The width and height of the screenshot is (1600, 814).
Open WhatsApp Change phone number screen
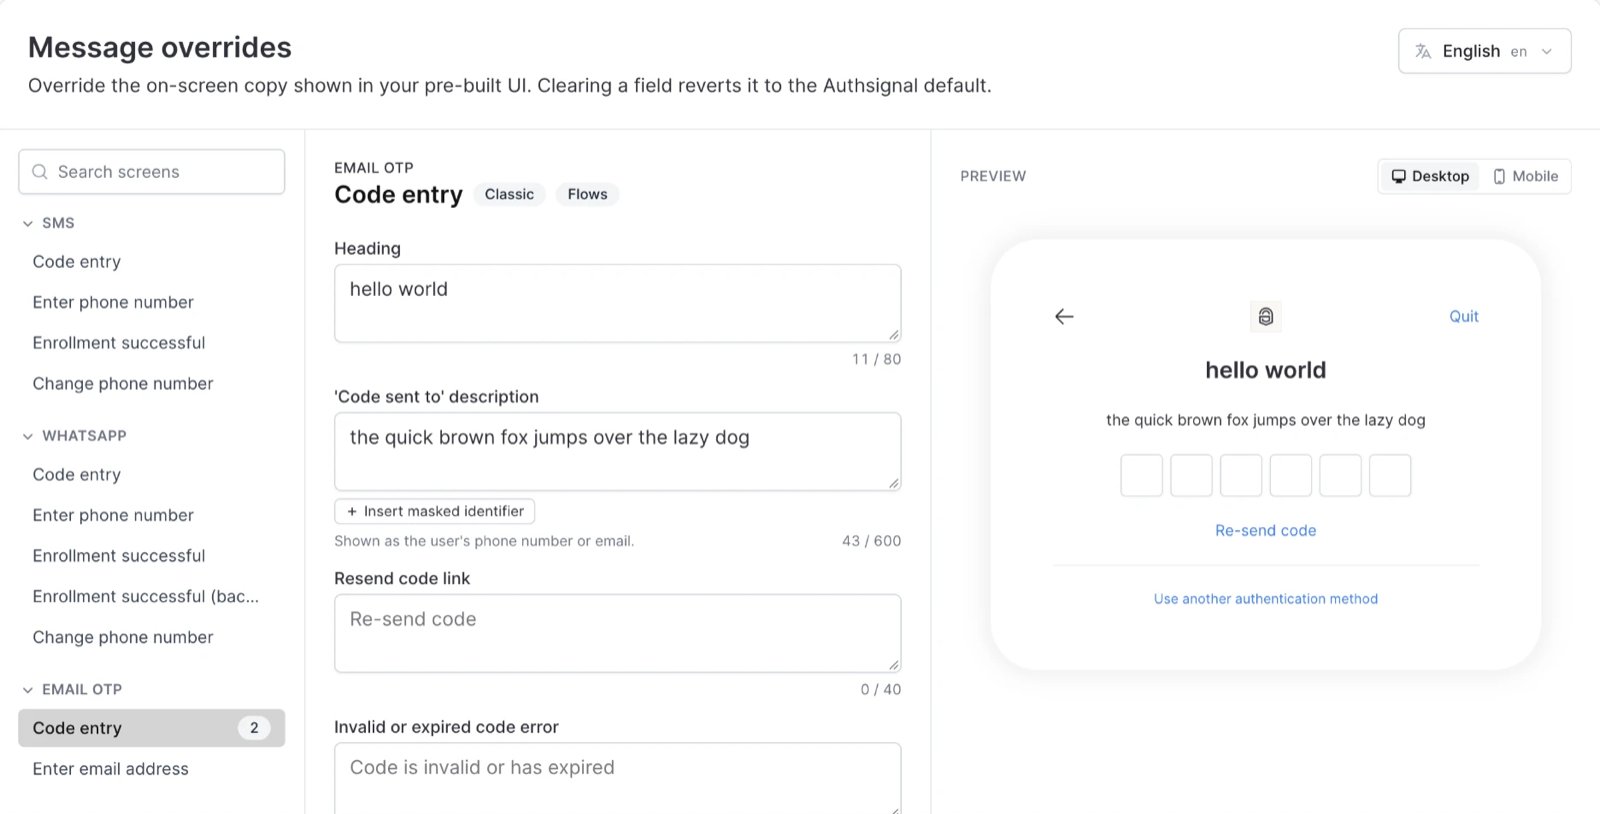coord(123,637)
